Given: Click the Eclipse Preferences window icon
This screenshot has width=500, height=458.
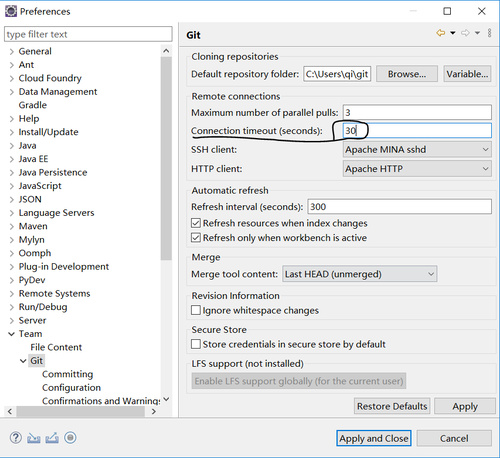Looking at the screenshot, I should (11, 11).
